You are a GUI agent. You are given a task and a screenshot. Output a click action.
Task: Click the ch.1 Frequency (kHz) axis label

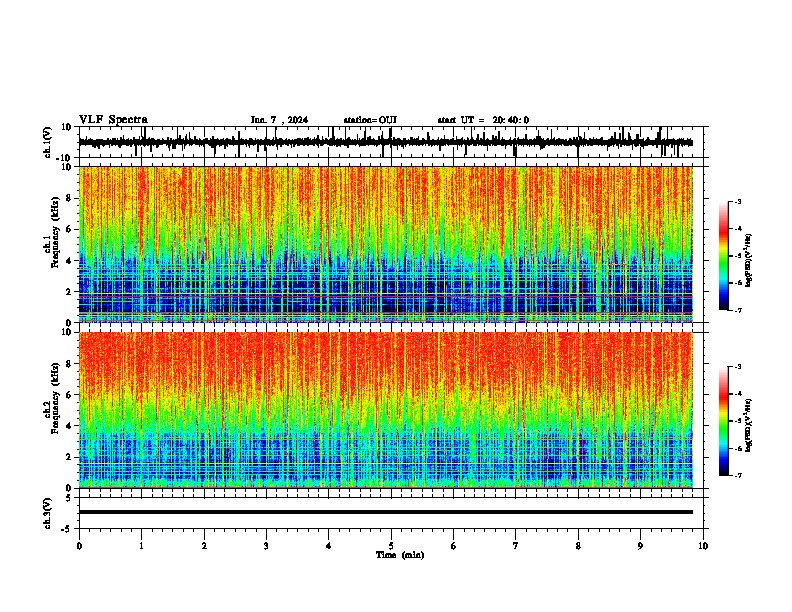53,244
